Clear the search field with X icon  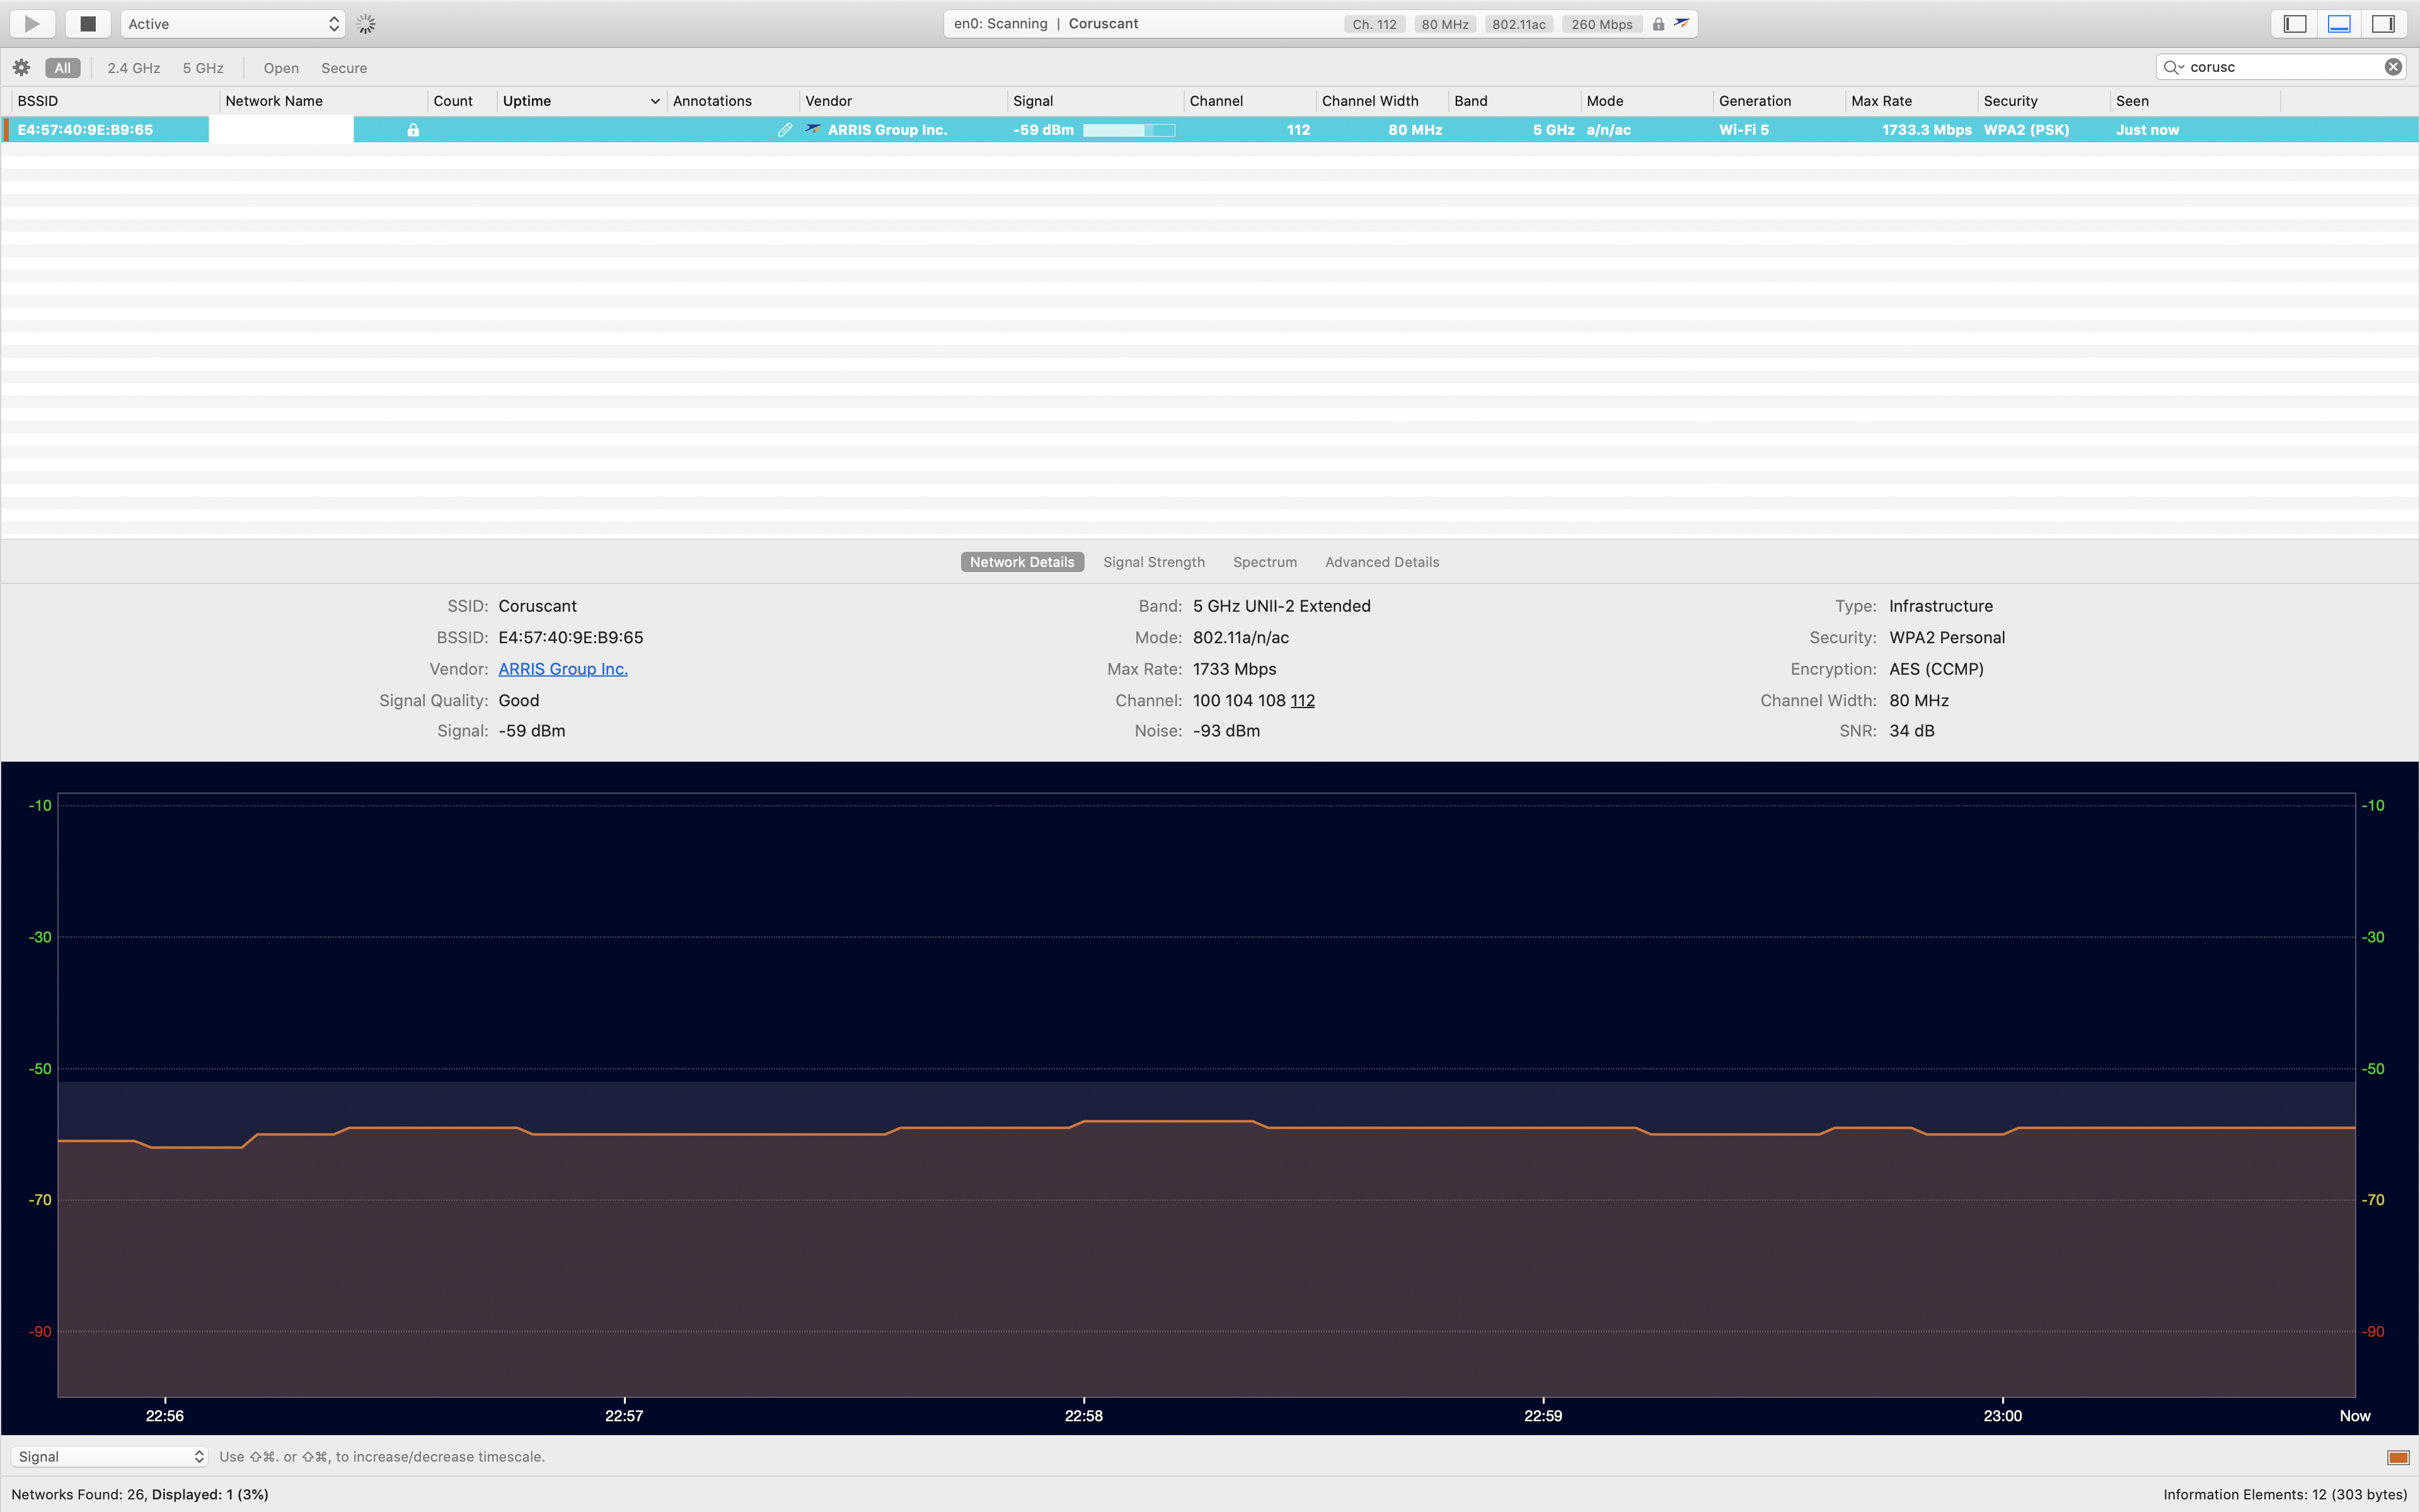tap(2393, 67)
